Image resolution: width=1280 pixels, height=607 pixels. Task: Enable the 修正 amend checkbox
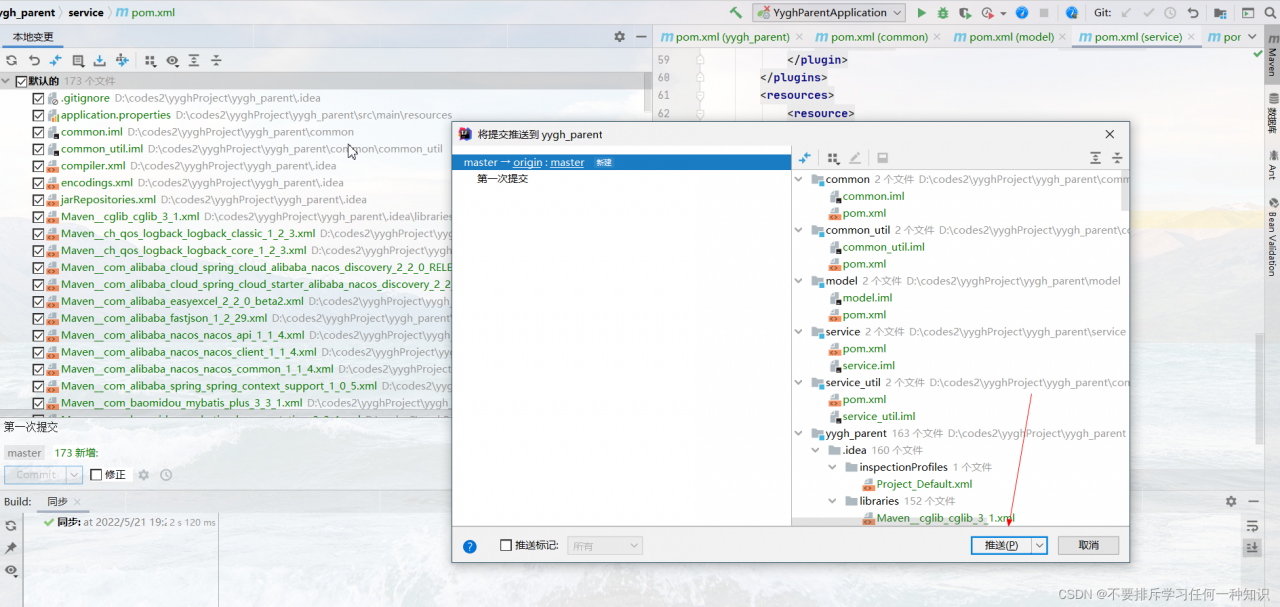point(96,475)
